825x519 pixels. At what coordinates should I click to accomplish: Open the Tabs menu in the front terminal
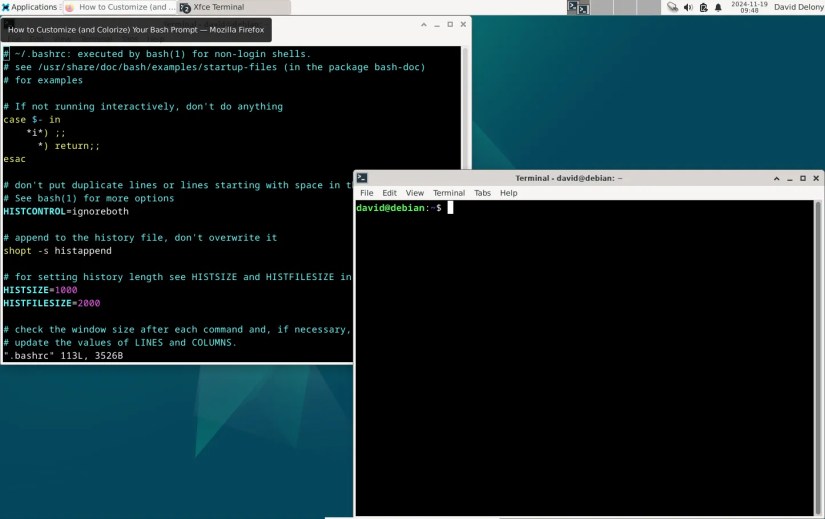[x=482, y=193]
